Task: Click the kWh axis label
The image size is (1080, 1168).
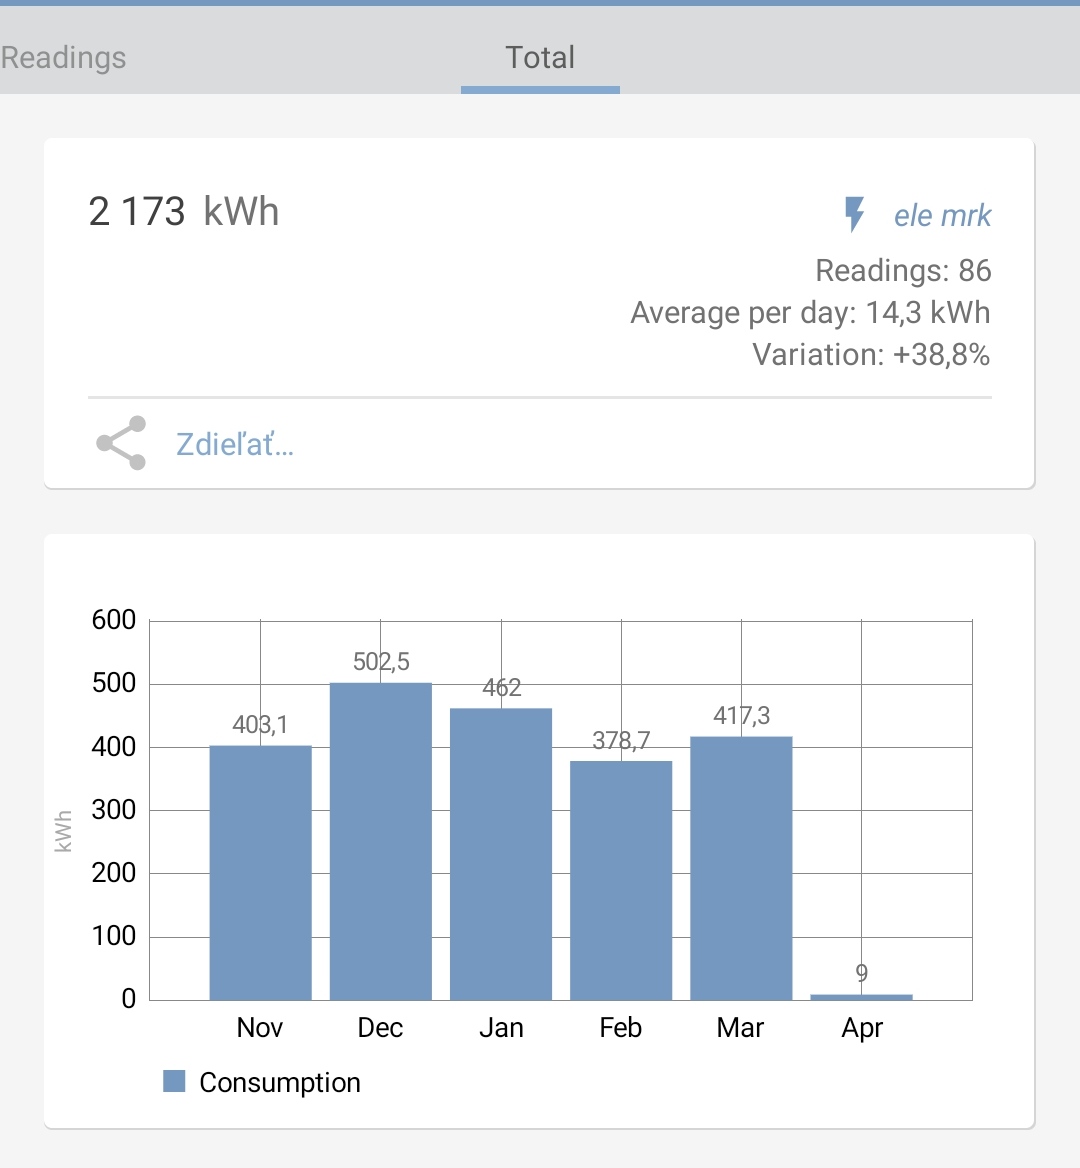Action: click(64, 831)
